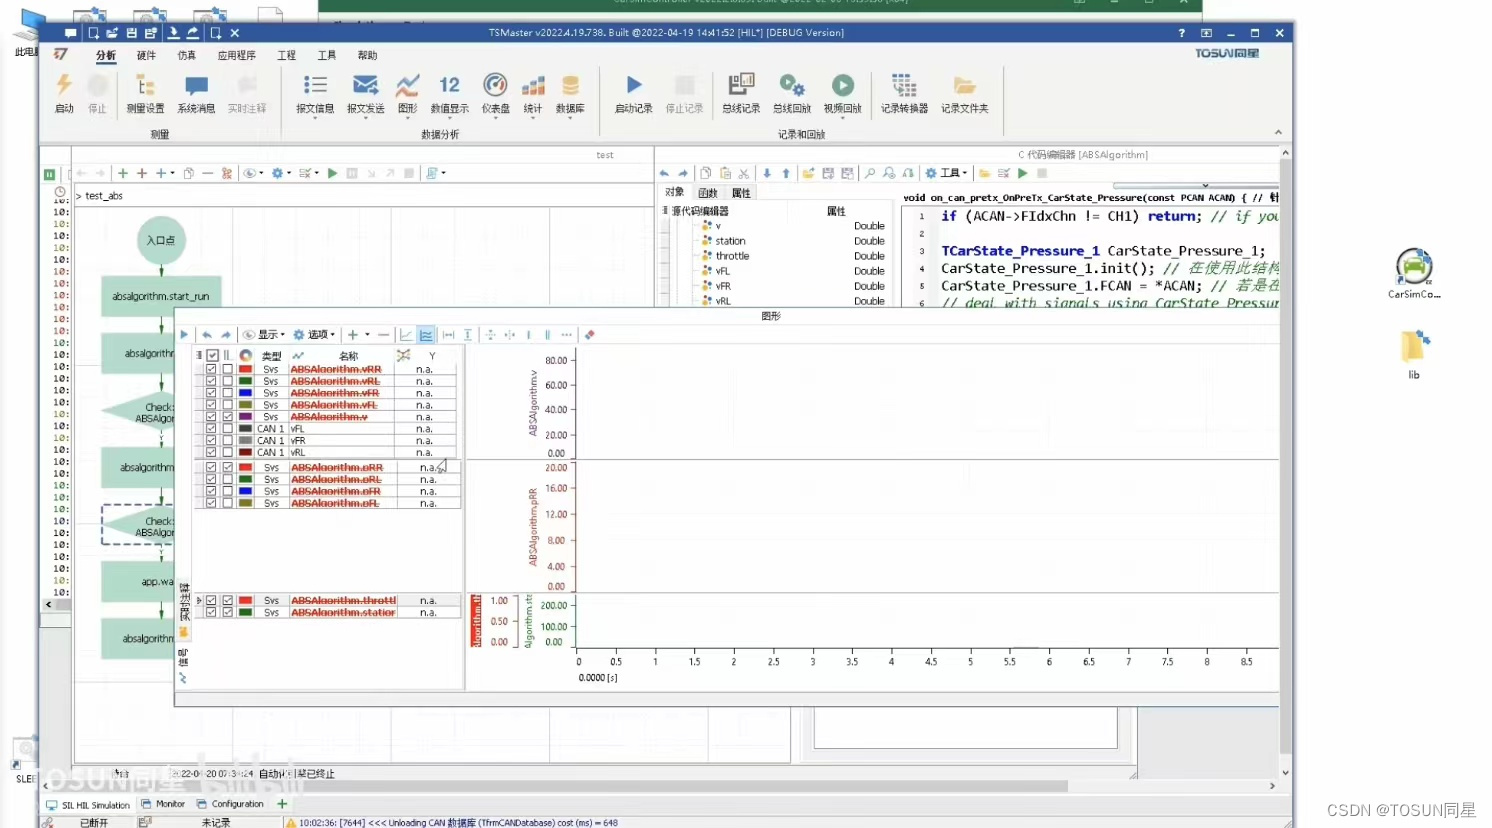Select throttle variable in object tree
The width and height of the screenshot is (1492, 828).
tap(732, 256)
